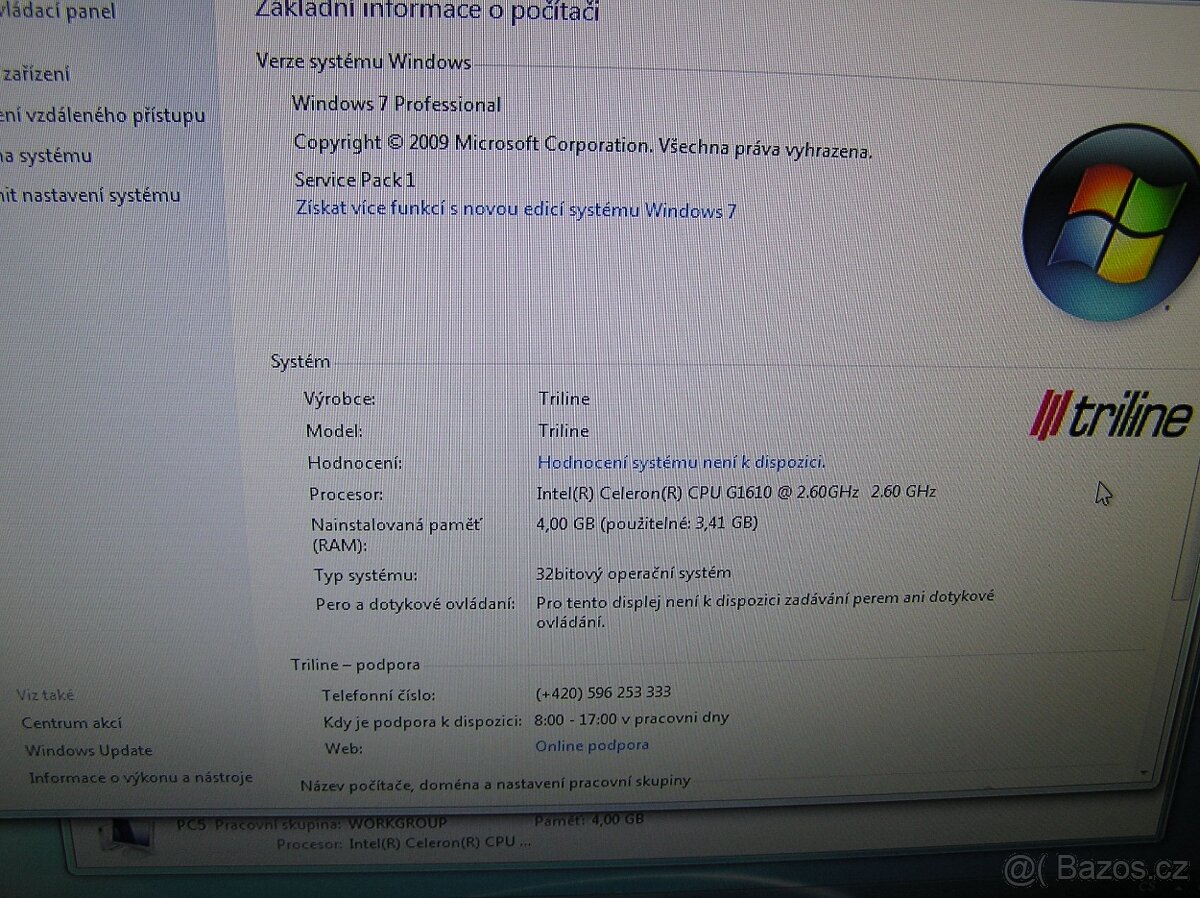
Task: Click the scroll down arrow of System panel
Action: (1146, 772)
